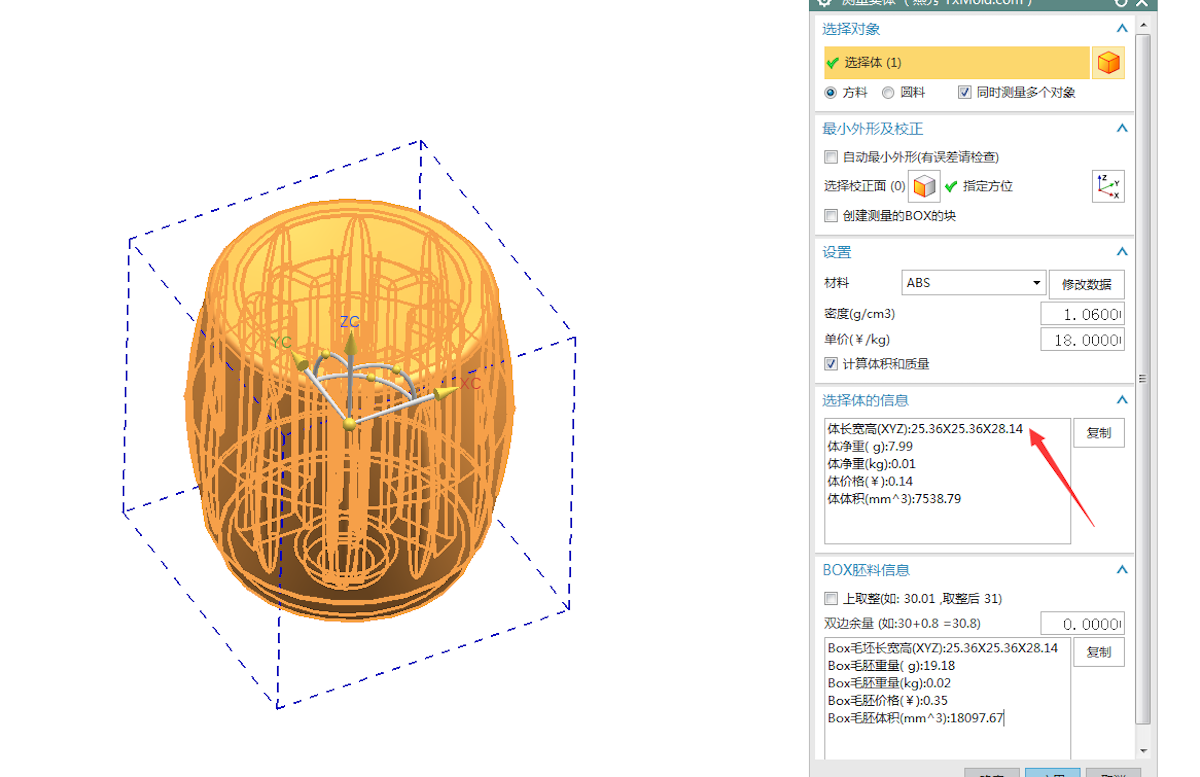The width and height of the screenshot is (1200, 777).
Task: Click the 体体积(mm^3):7538.79 line
Action: coord(894,499)
